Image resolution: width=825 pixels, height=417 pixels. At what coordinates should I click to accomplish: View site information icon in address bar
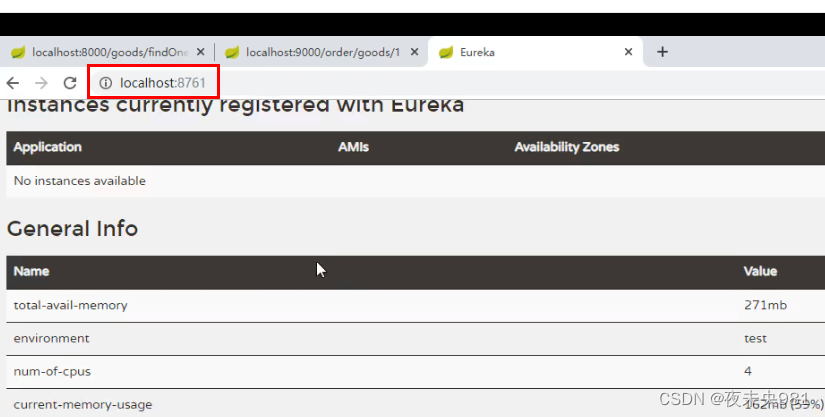tap(106, 83)
